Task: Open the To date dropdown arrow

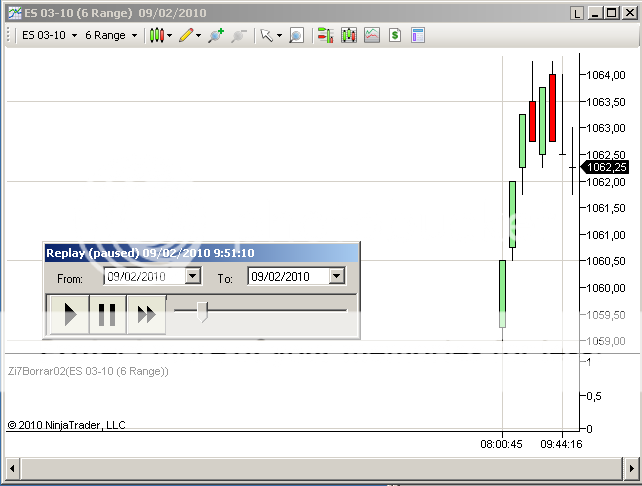Action: pyautogui.click(x=336, y=277)
